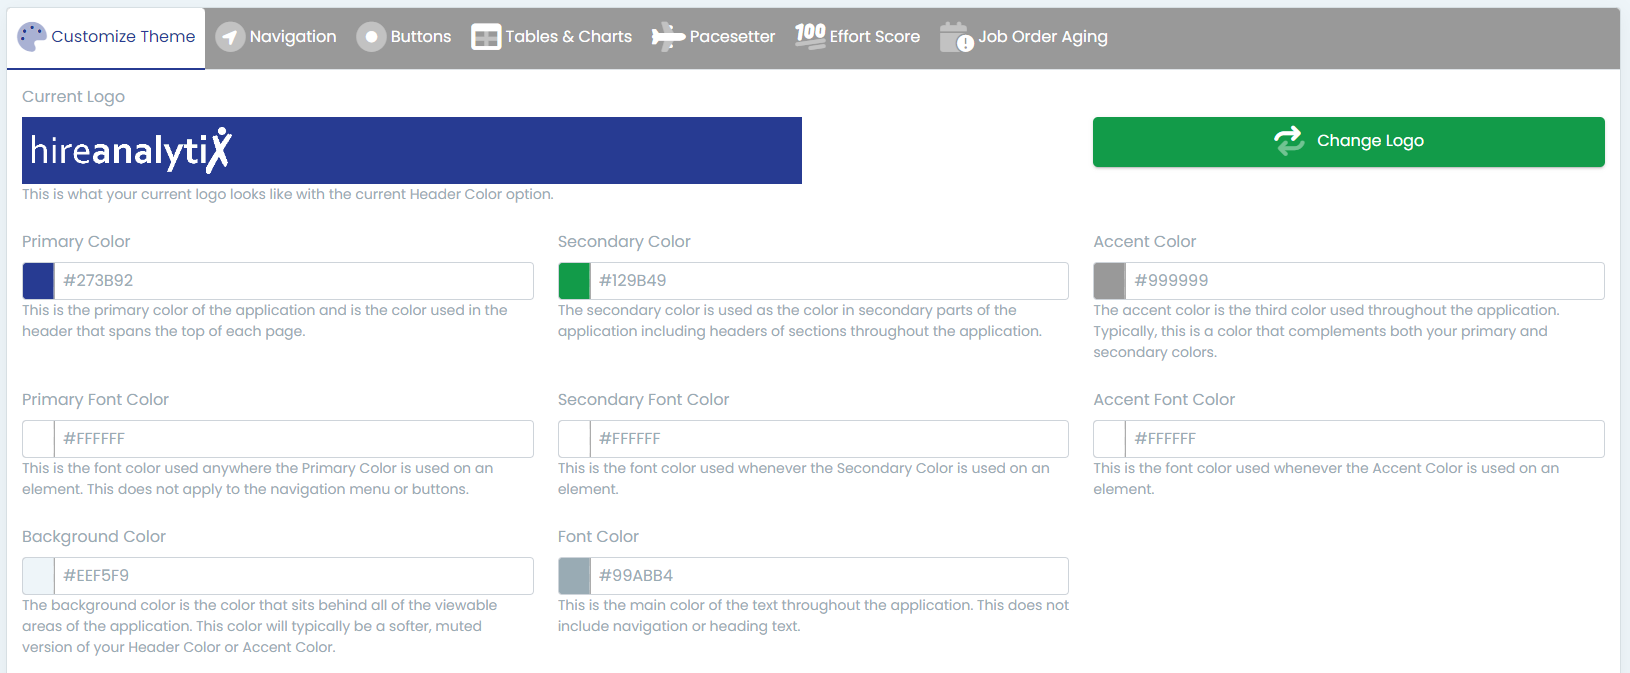Open the Background Color swatch
This screenshot has width=1630, height=673.
point(39,576)
